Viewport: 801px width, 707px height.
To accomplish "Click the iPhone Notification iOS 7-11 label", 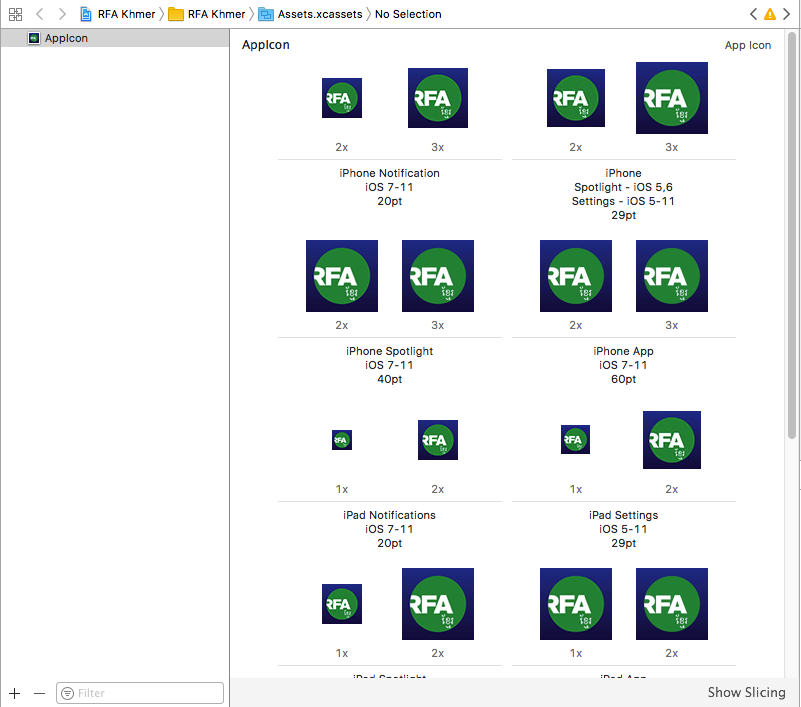I will [389, 187].
